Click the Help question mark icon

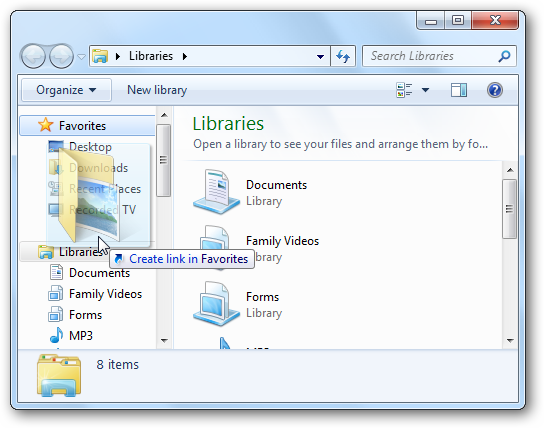[495, 90]
